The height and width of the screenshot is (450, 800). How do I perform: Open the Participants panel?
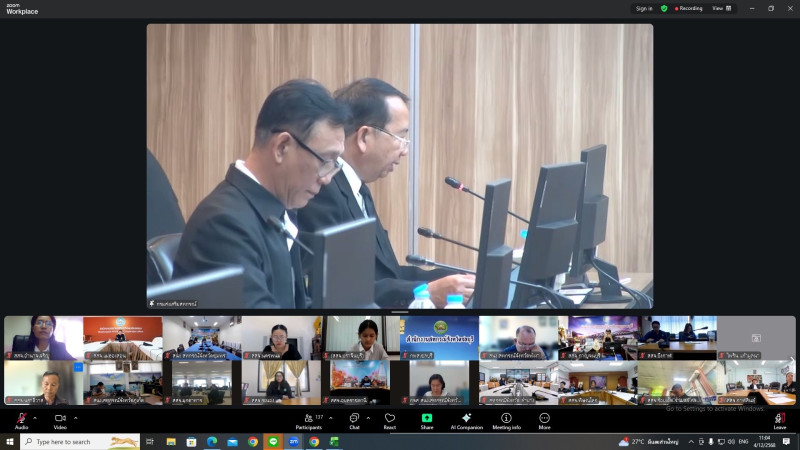[308, 419]
